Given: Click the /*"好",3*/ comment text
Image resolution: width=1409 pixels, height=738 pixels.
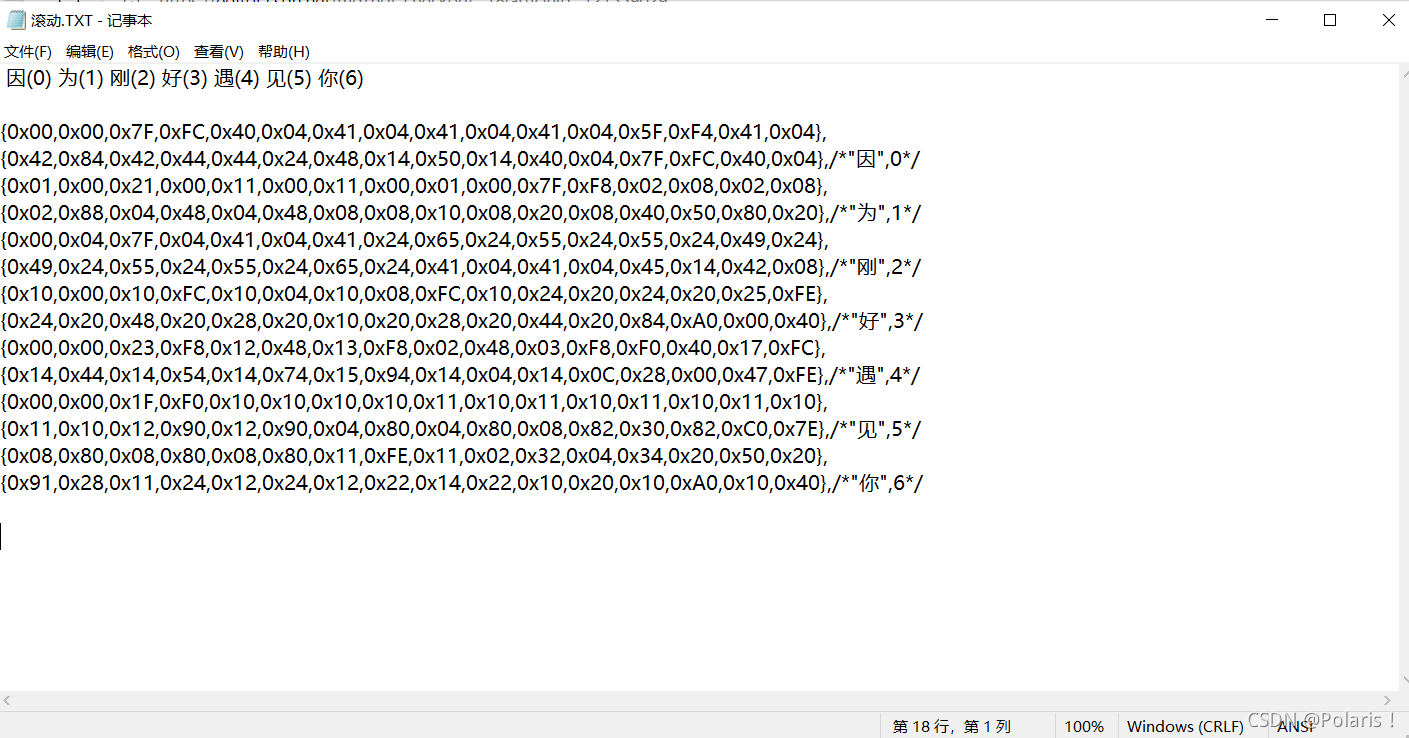Looking at the screenshot, I should (877, 321).
